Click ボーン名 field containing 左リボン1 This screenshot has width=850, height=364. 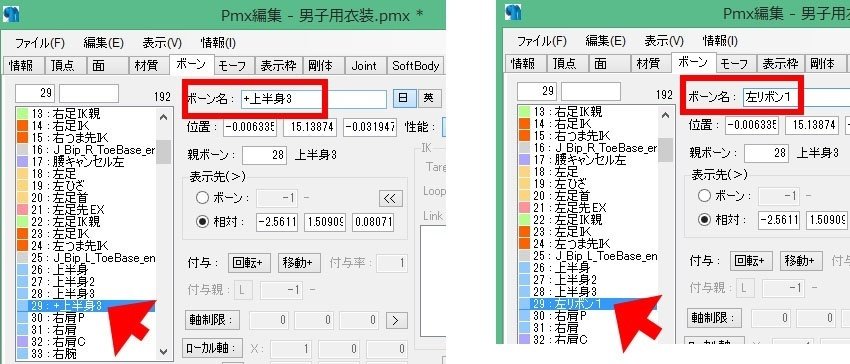click(796, 97)
